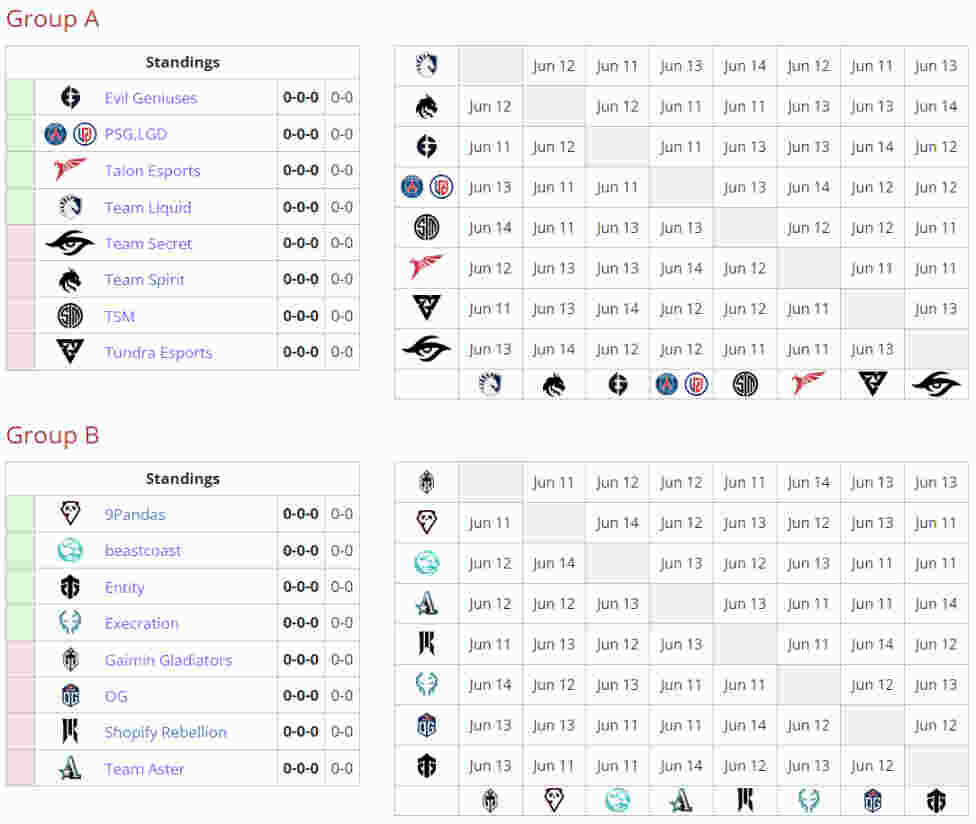Select PSG.LGD column-footer logos in Group A crosstable
The width and height of the screenshot is (976, 824).
point(681,384)
